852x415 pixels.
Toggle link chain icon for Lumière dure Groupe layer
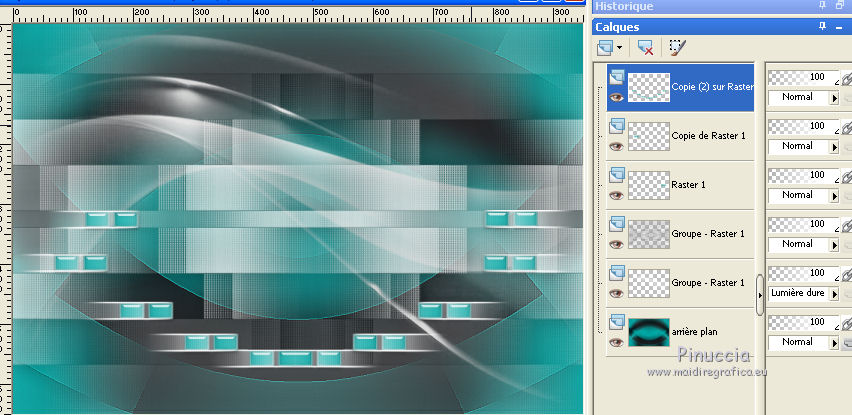[847, 275]
